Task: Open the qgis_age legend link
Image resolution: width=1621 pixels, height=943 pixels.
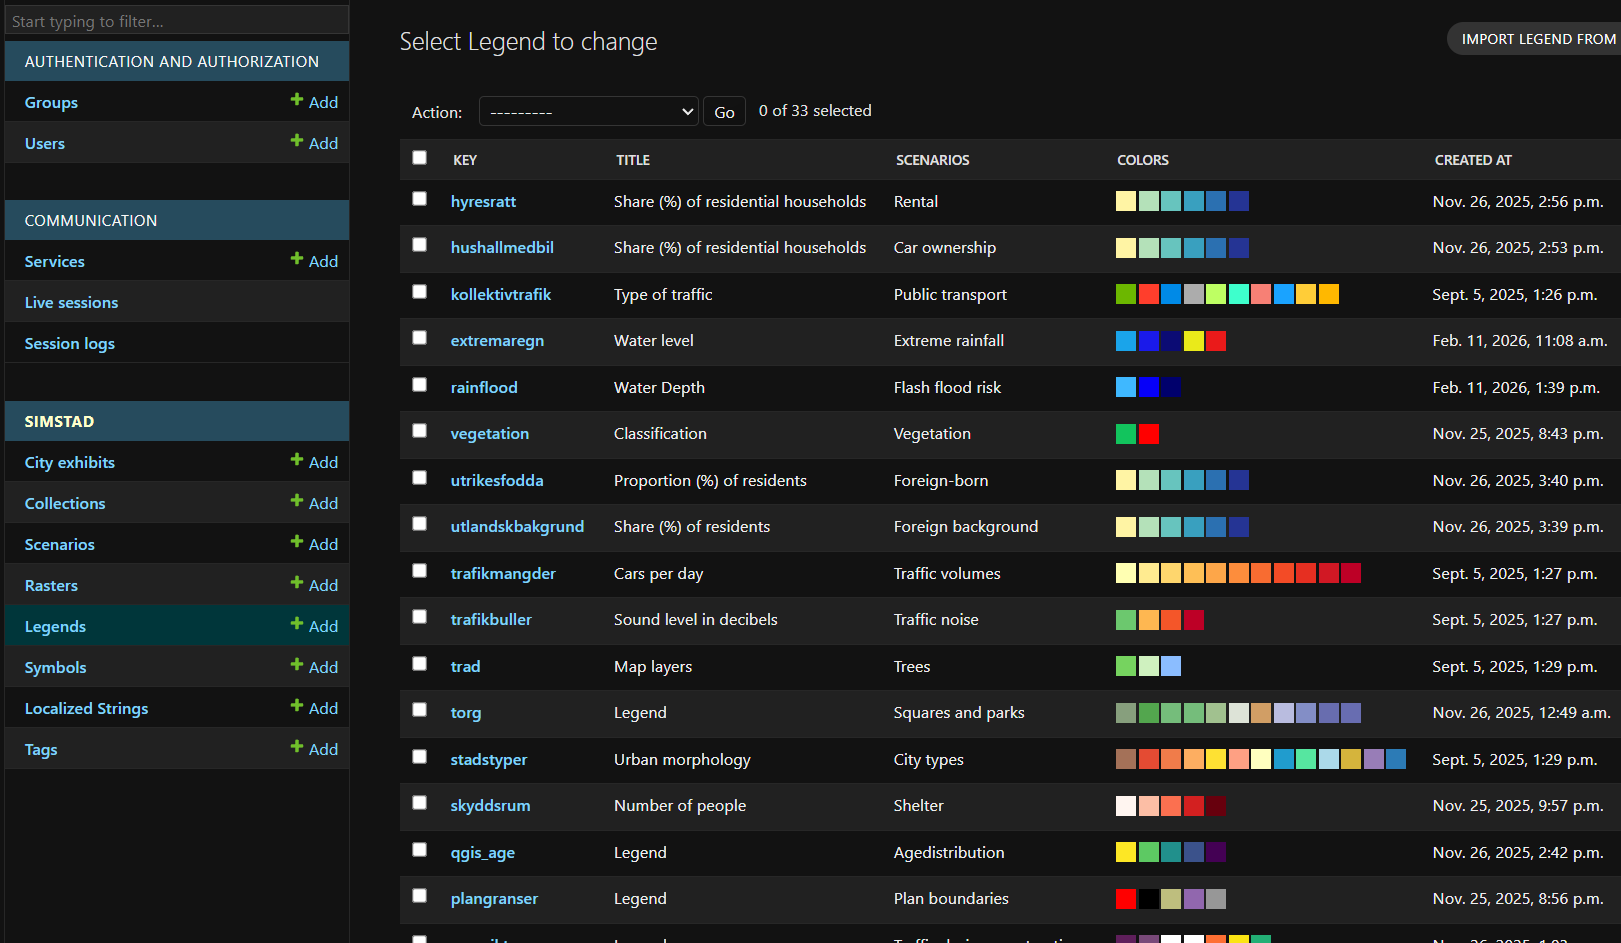Action: [483, 852]
